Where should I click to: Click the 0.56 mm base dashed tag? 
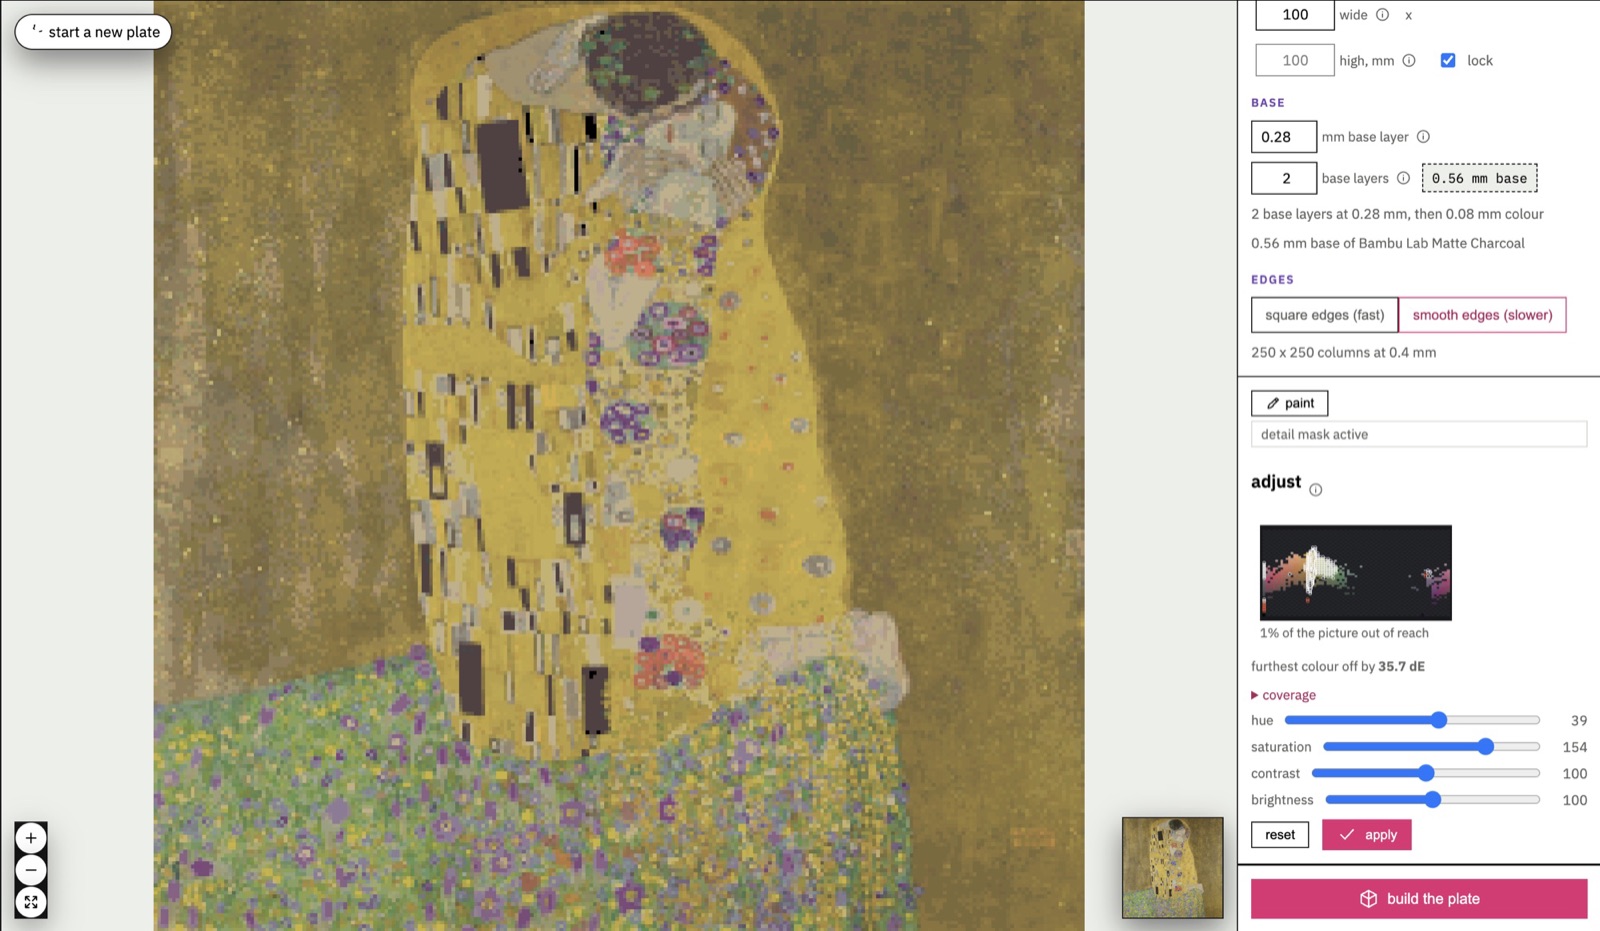tap(1480, 179)
